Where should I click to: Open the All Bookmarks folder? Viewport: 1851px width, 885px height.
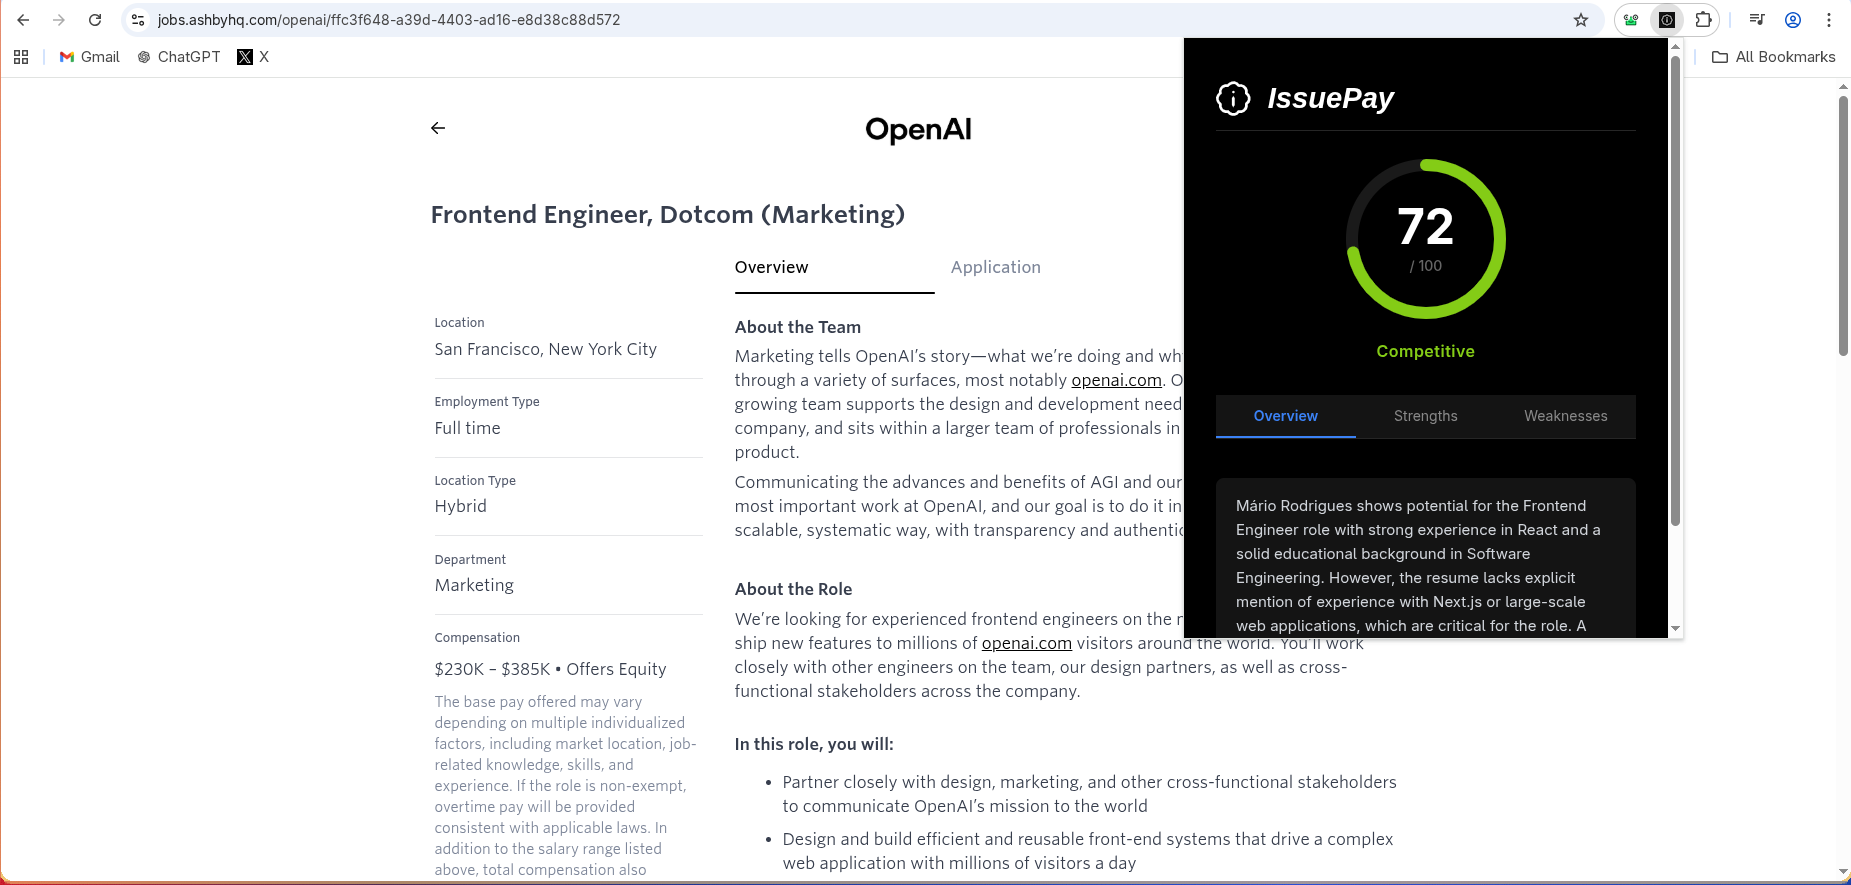(1774, 57)
